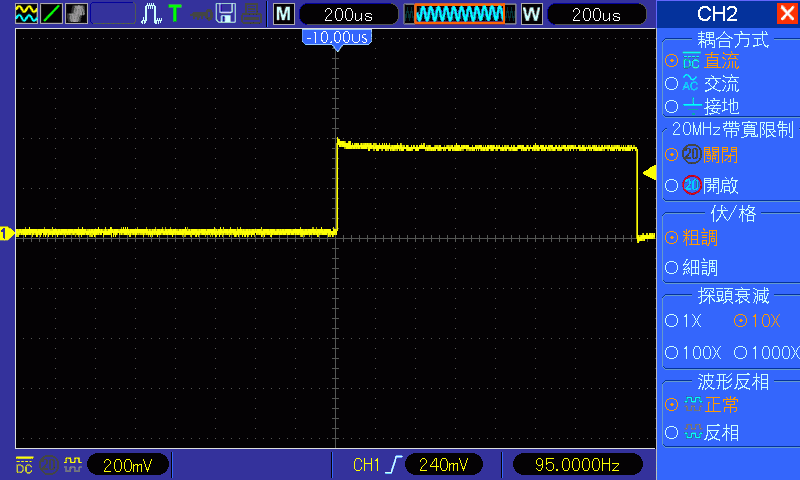Click the window timebase 200us value
This screenshot has height=480, width=800.
point(596,14)
